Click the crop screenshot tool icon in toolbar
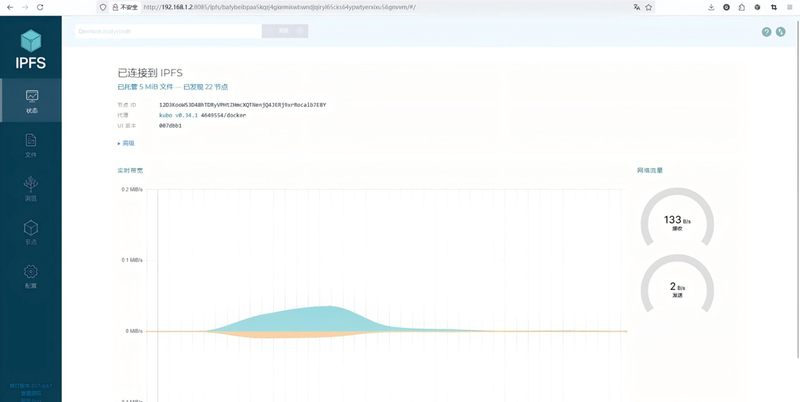 click(x=773, y=7)
